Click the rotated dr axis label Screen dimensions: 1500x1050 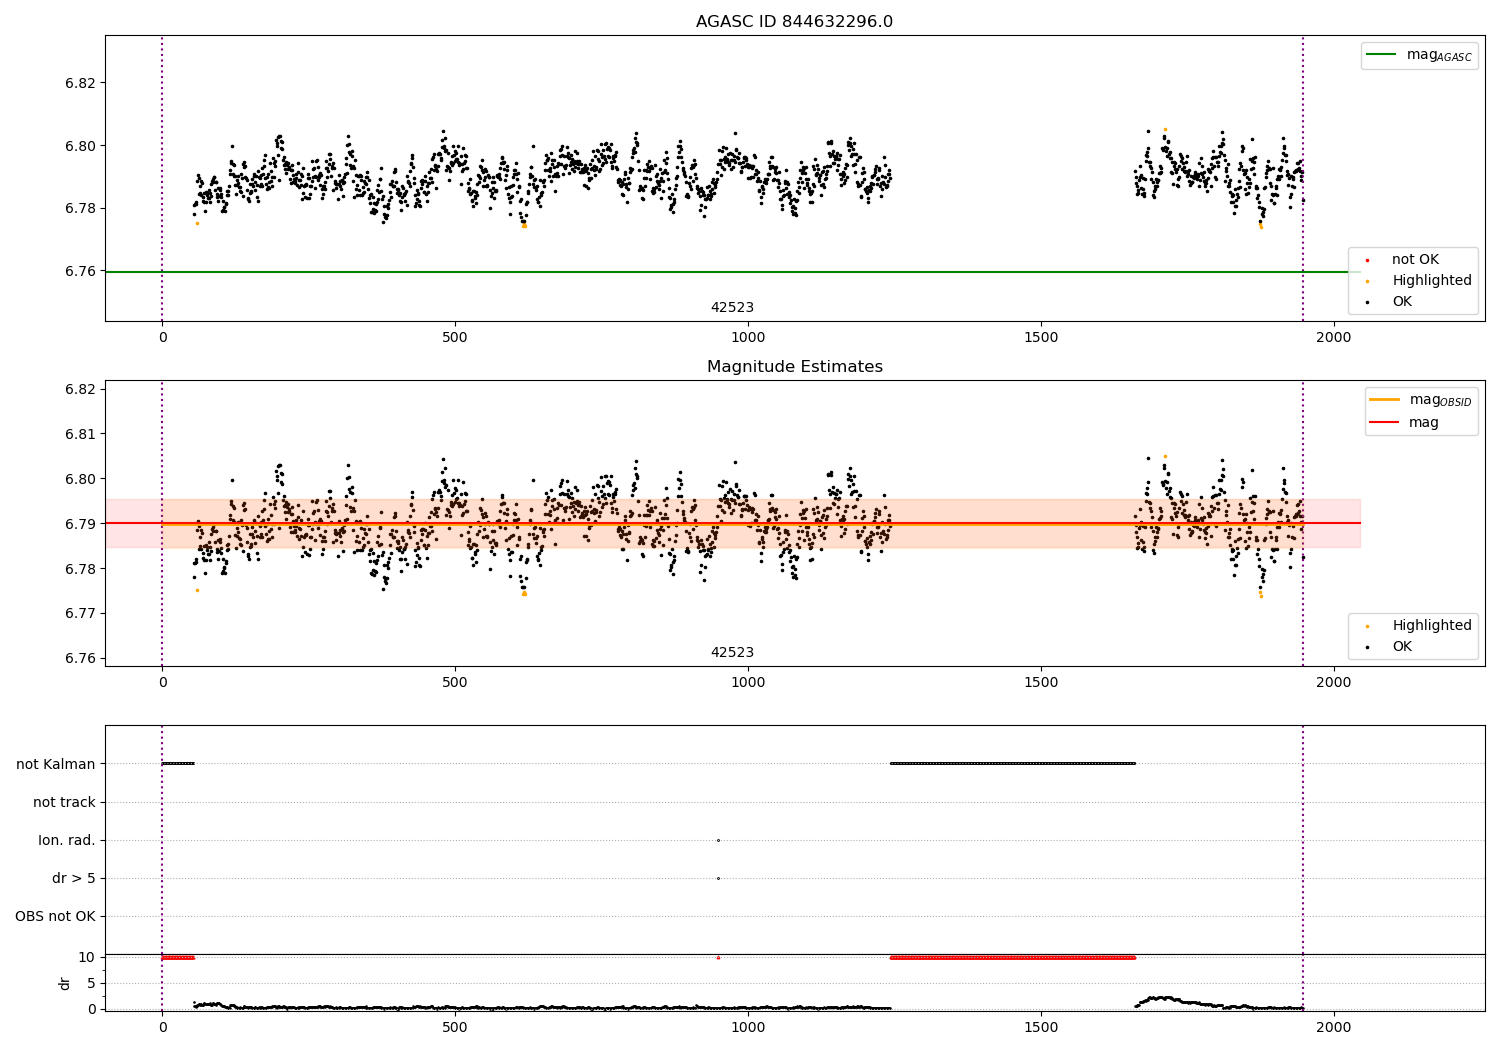point(65,983)
